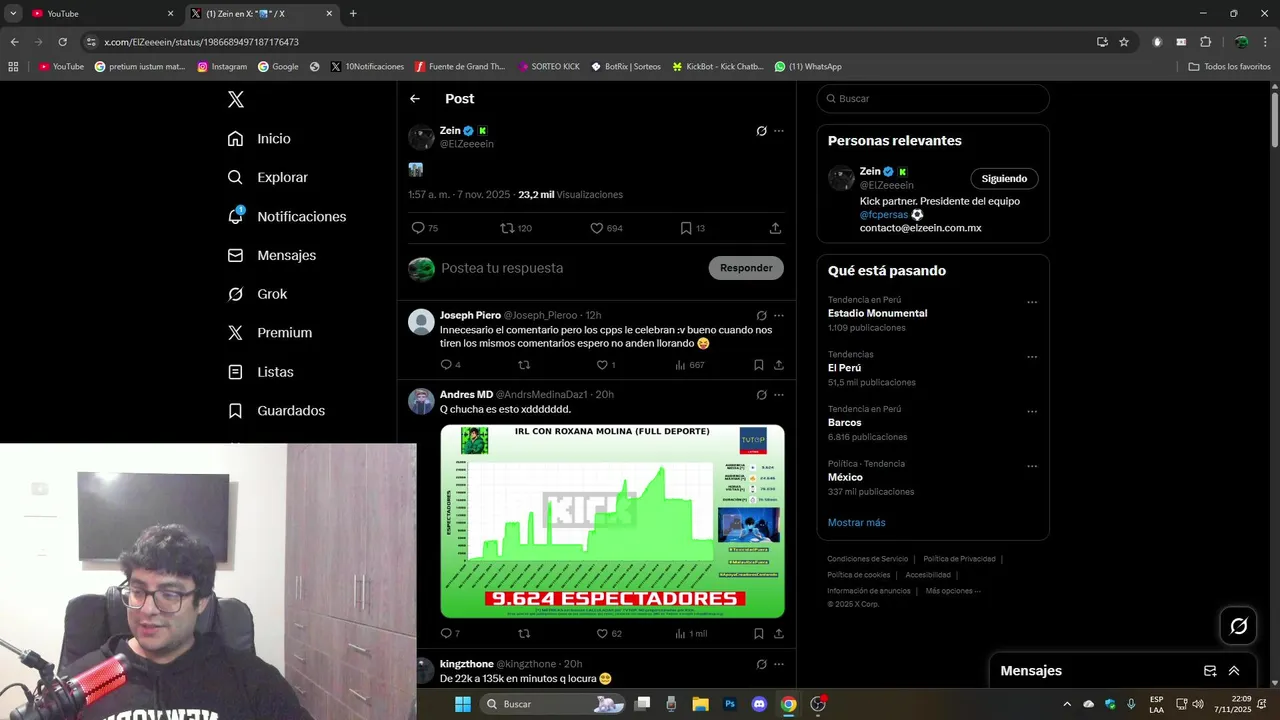Click Mostrar más under trends
This screenshot has height=720, width=1280.
[856, 522]
